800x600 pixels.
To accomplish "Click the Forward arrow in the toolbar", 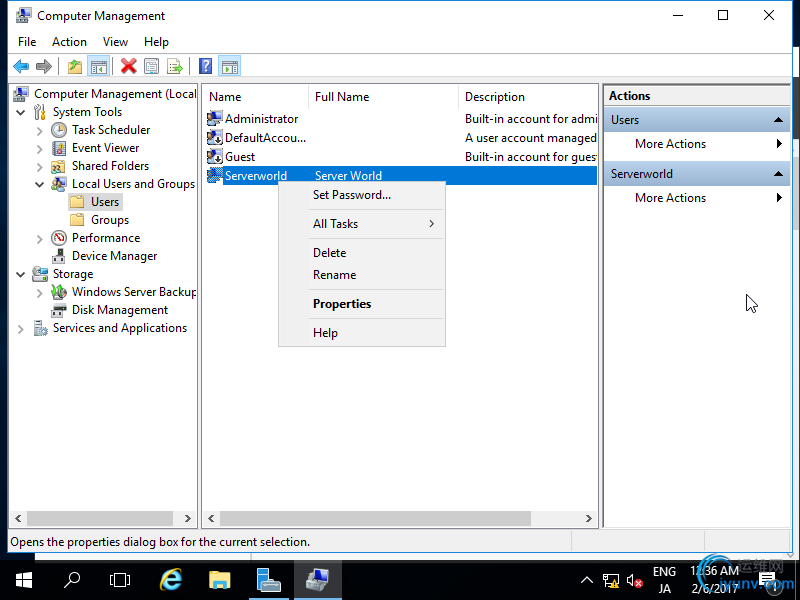I will (44, 66).
